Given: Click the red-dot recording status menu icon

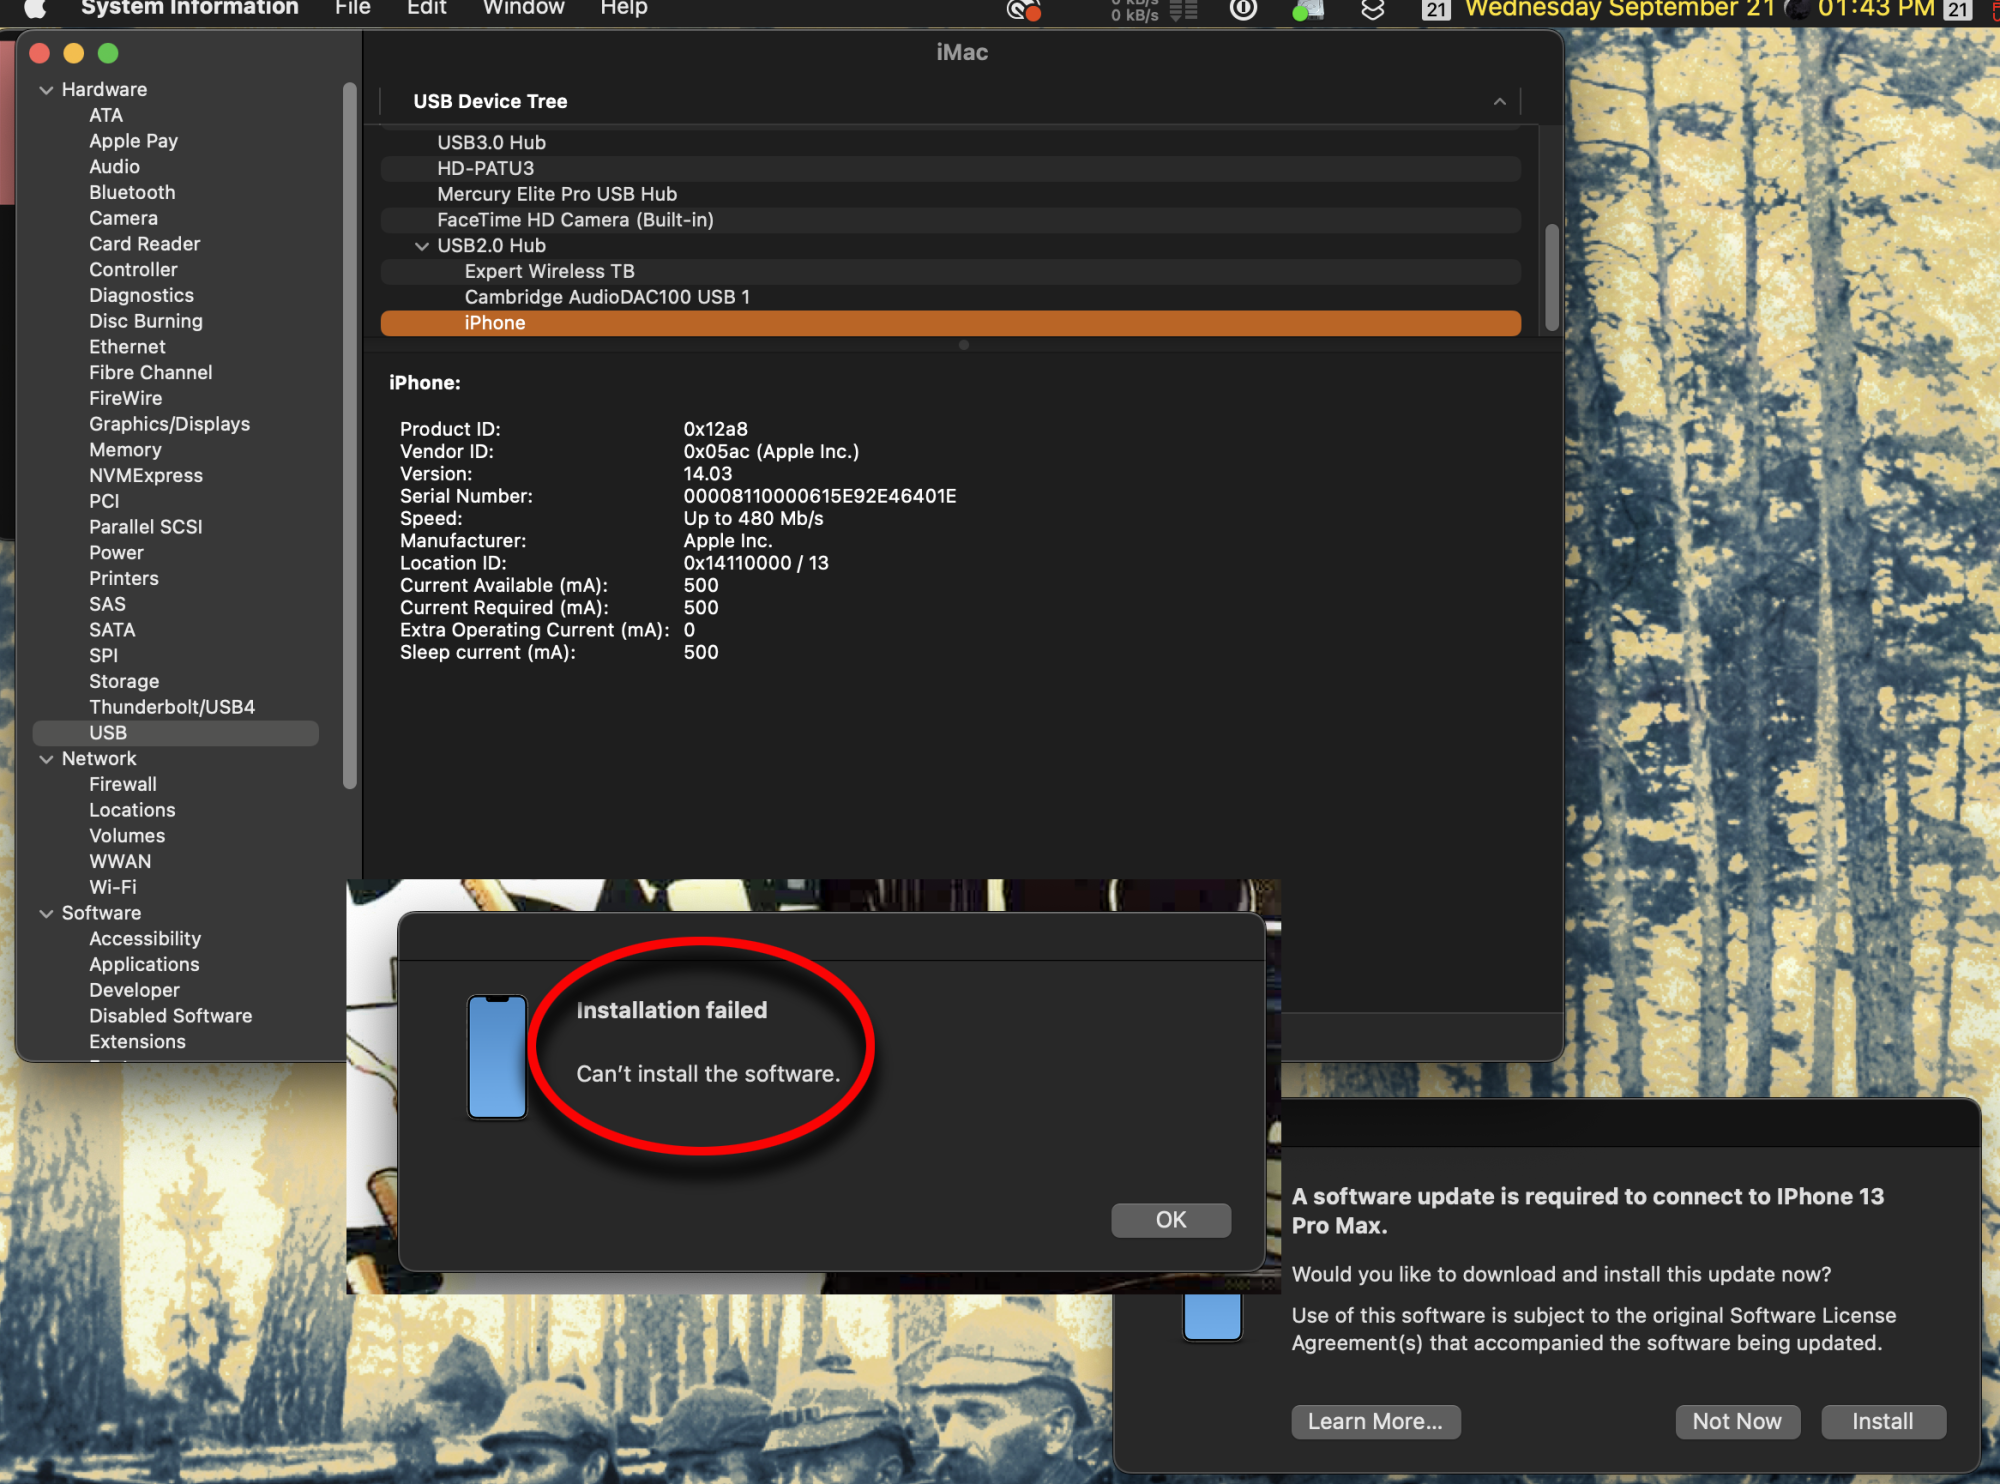Looking at the screenshot, I should click(x=1023, y=11).
